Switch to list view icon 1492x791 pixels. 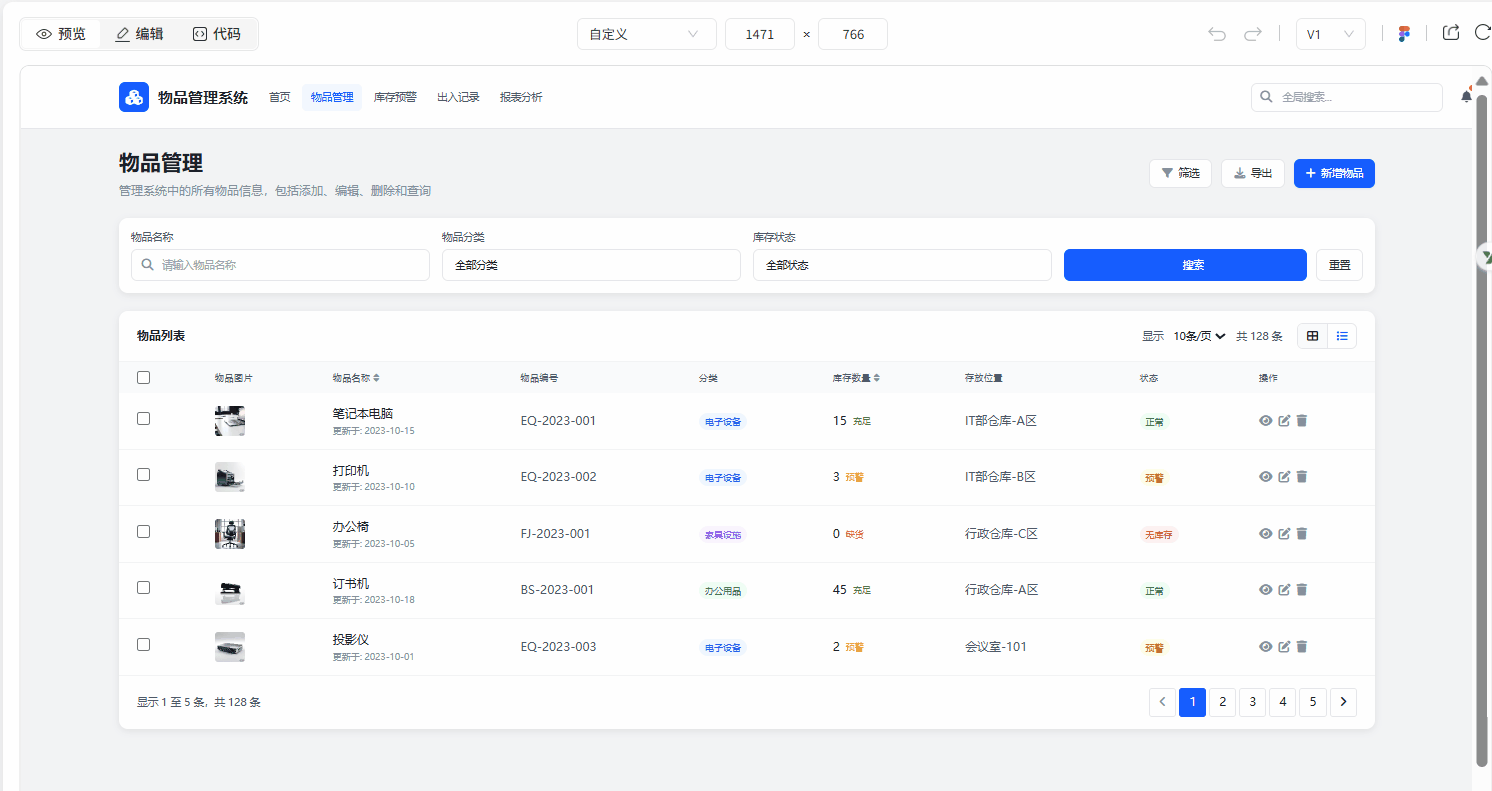(x=1342, y=336)
